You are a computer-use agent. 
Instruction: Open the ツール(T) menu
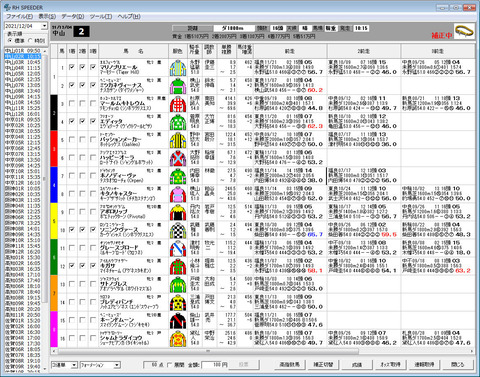101,16
